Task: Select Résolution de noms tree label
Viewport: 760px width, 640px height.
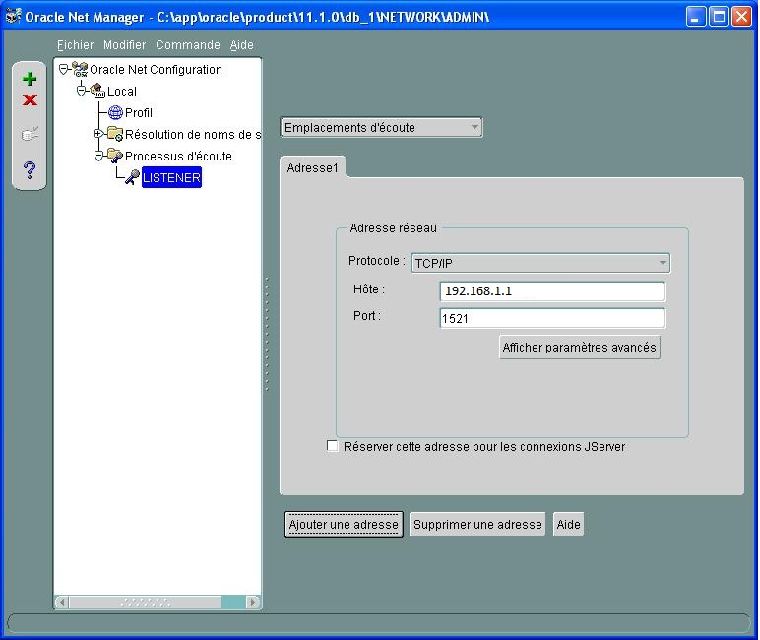Action: (192, 134)
